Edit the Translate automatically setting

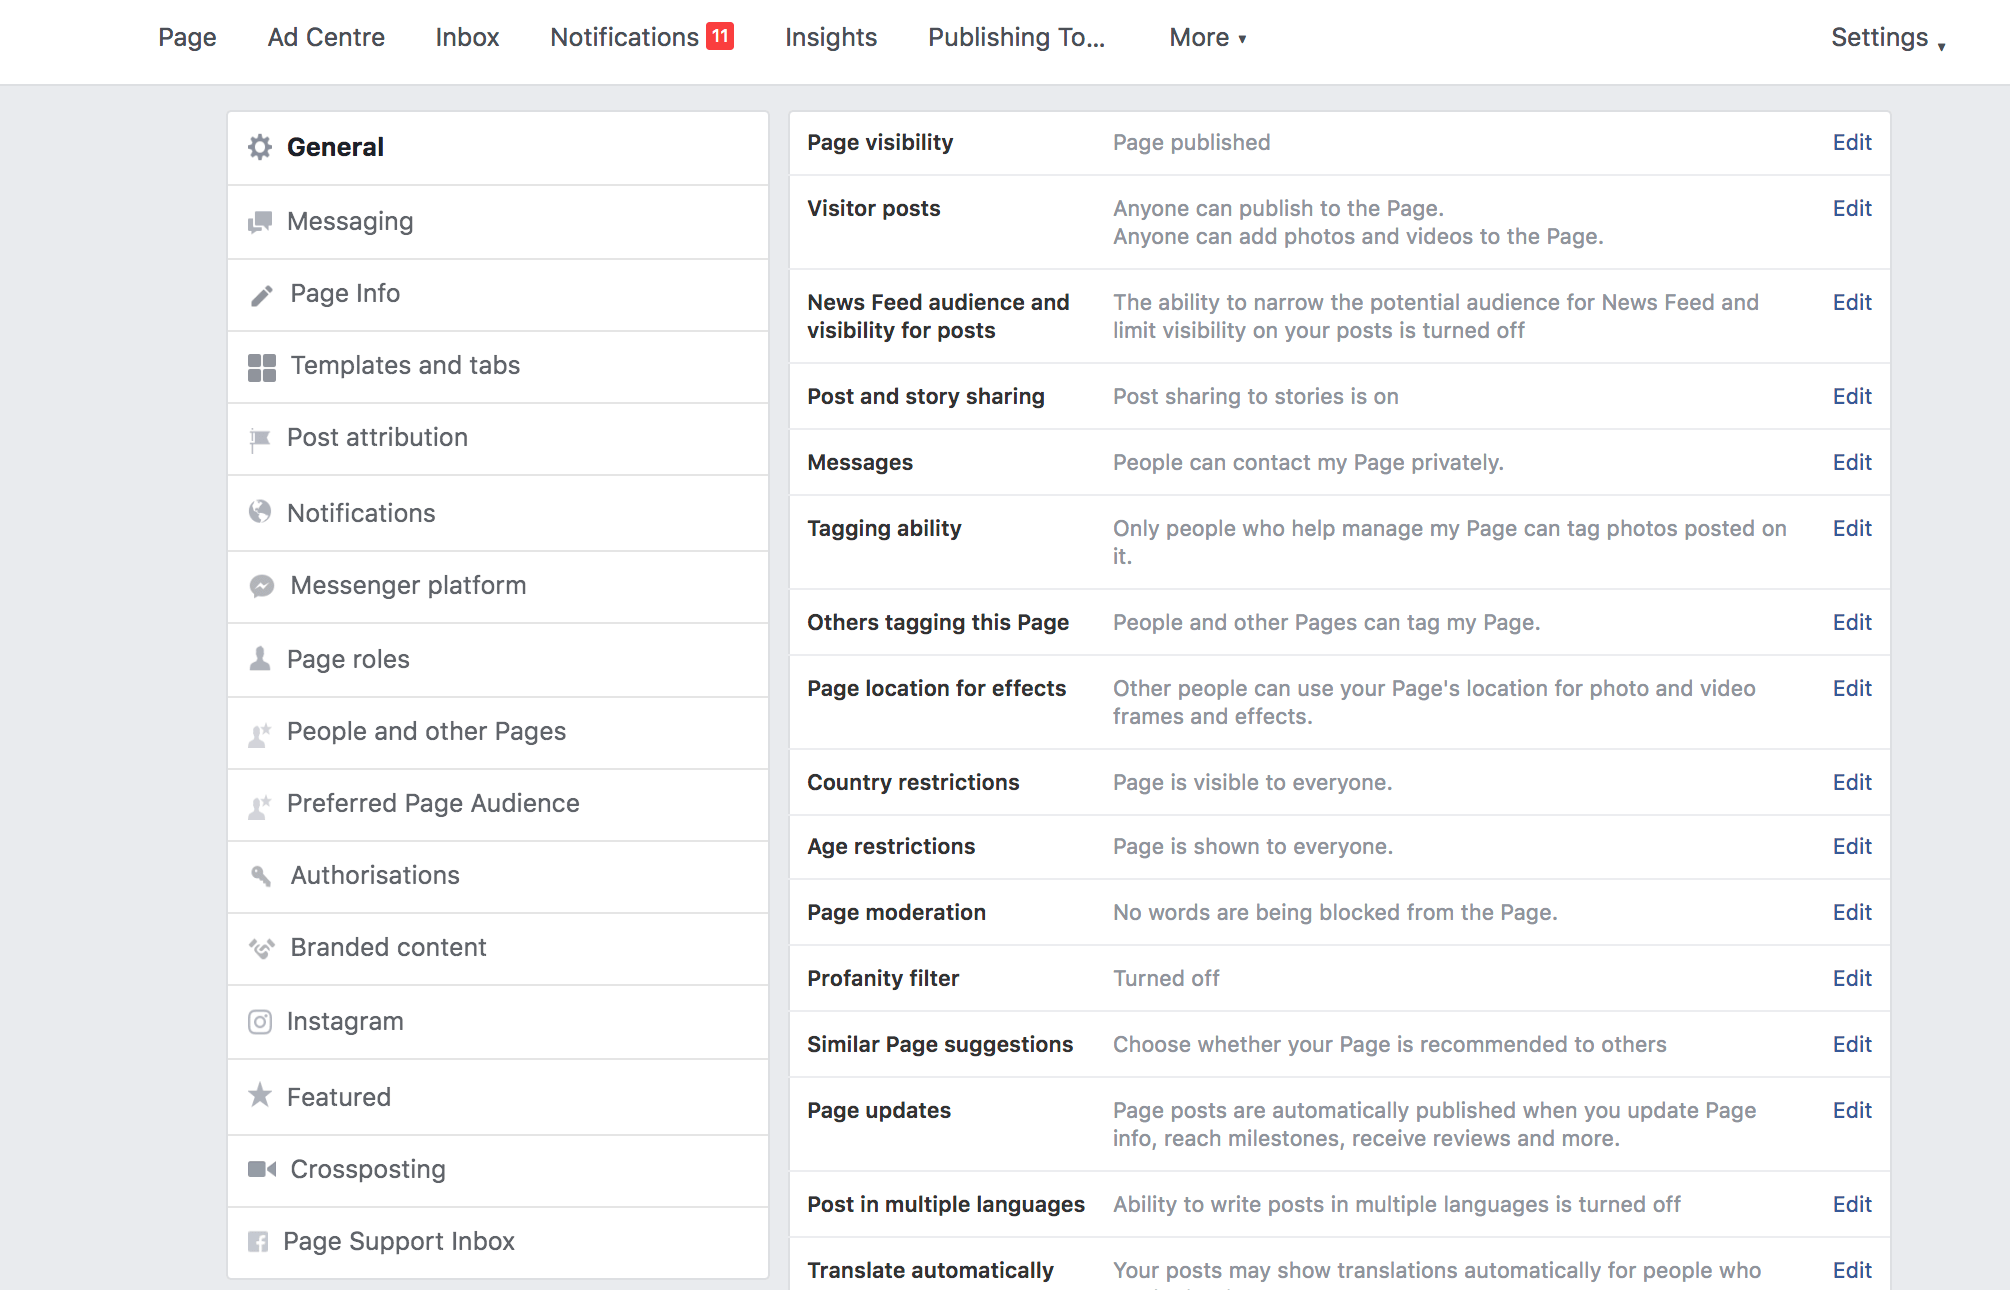click(1852, 1270)
